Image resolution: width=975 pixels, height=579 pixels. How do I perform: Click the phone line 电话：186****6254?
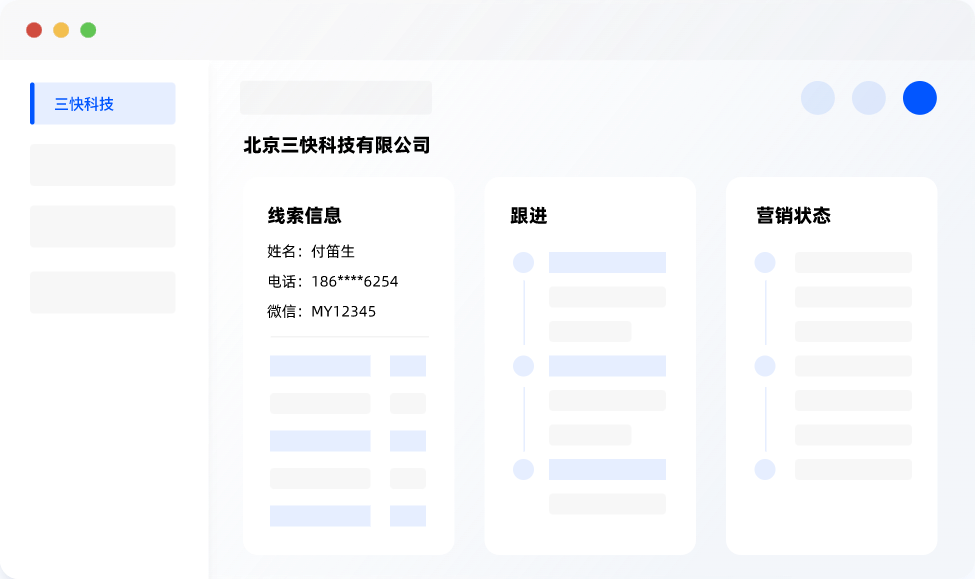click(x=333, y=281)
